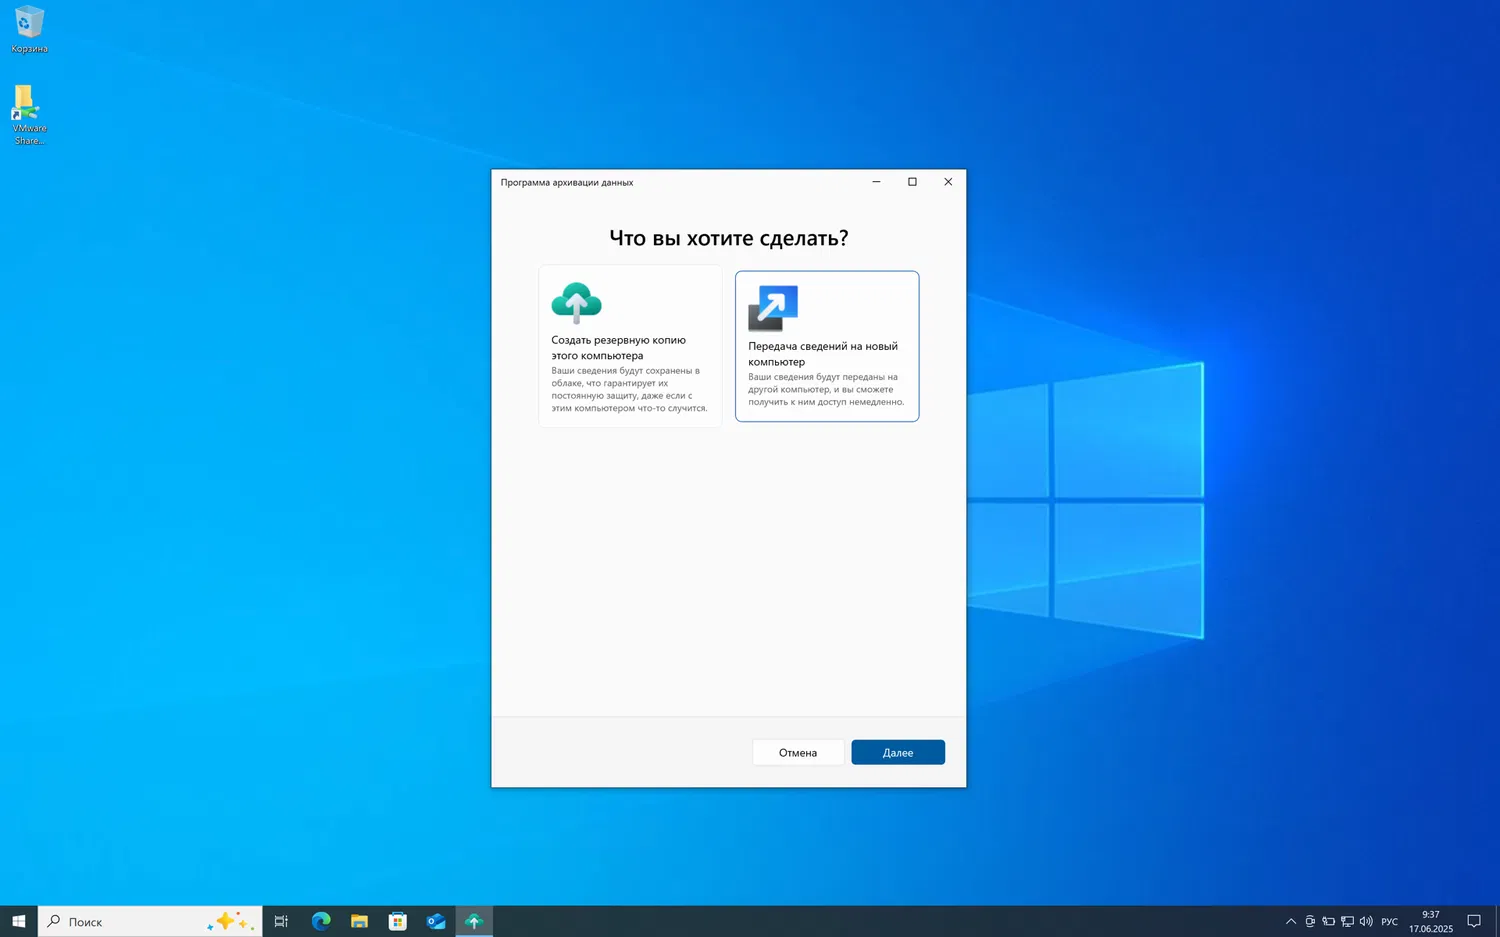Viewport: 1500px width, 937px height.
Task: Open the network tray icon
Action: coord(1347,921)
